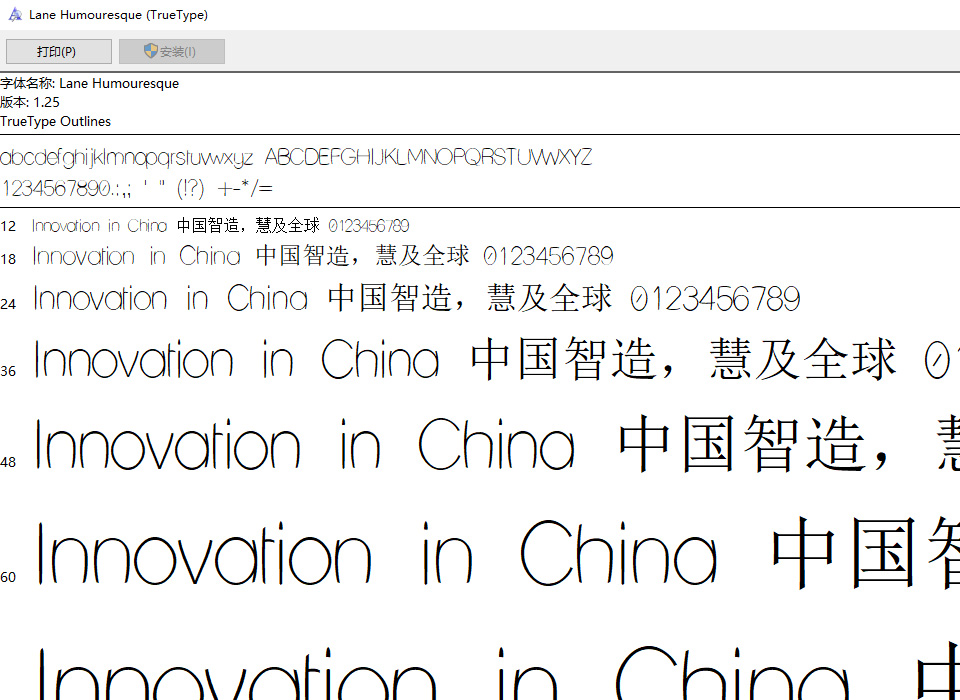
Task: Click the uppercase alphabet sample 'ABCDEFGHIJKLMNOPQRSTUVWXYZ'
Action: click(x=429, y=157)
